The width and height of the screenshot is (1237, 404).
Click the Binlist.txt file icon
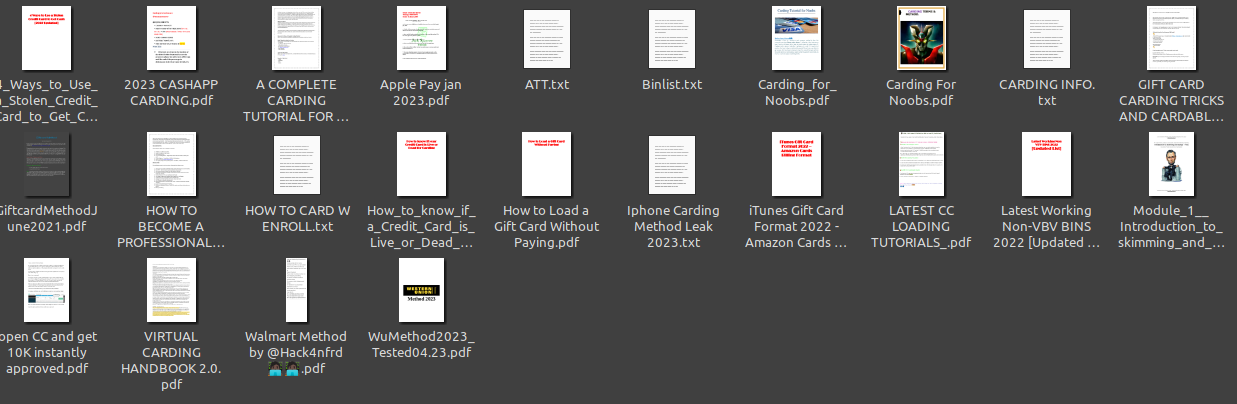[x=672, y=39]
